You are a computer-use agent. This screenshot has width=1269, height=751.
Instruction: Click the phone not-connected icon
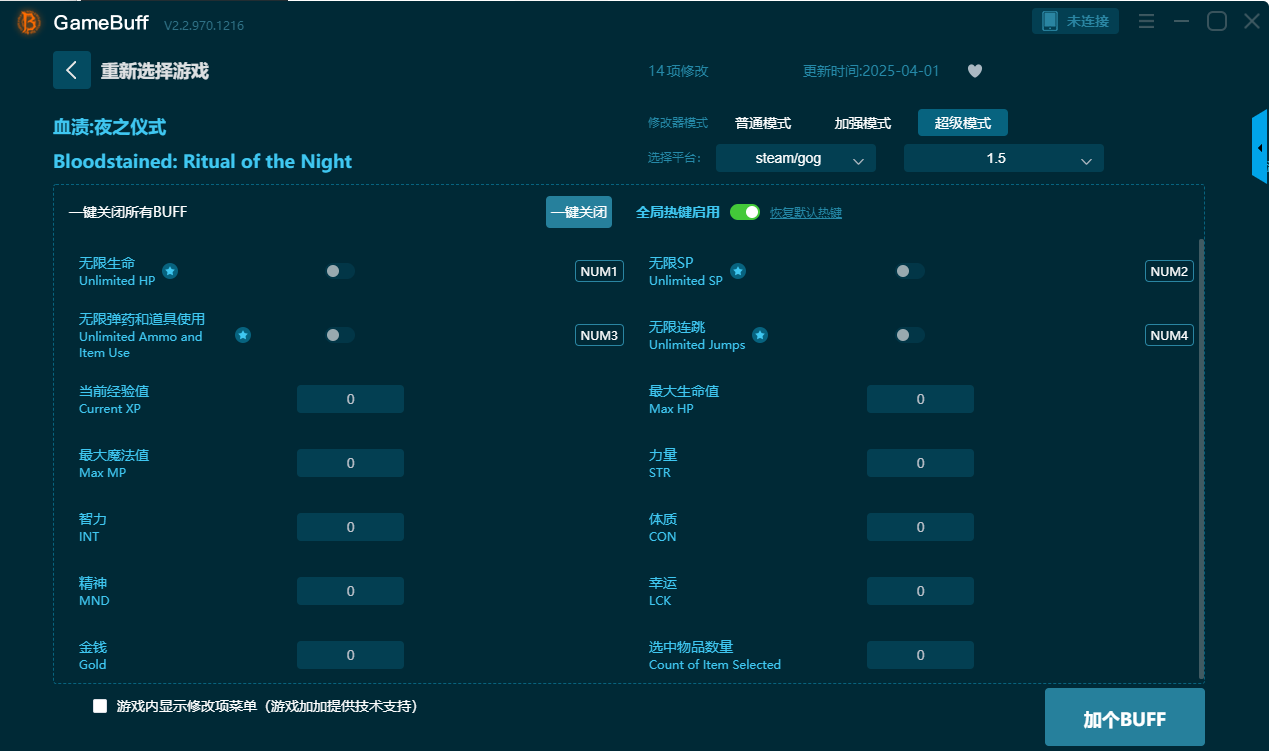[x=1049, y=21]
